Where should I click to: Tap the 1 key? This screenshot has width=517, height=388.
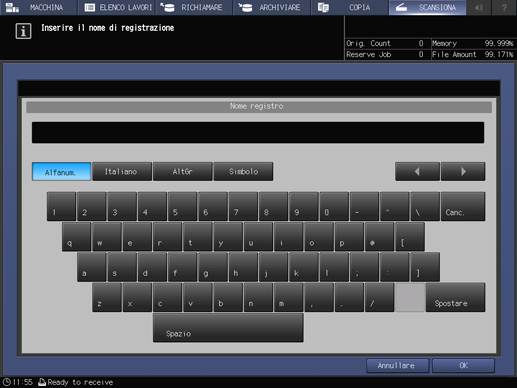(61, 206)
